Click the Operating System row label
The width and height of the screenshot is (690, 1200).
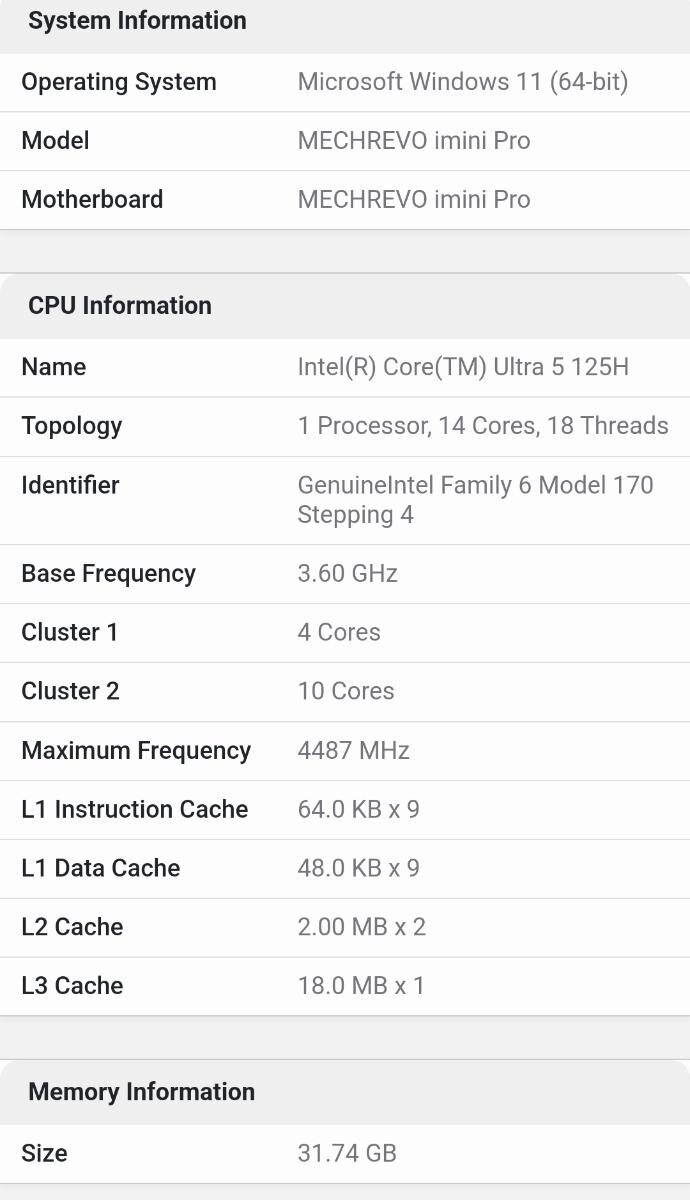(119, 82)
